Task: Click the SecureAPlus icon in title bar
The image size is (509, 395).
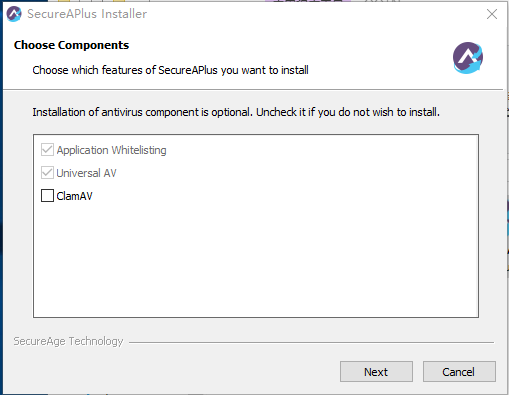Action: tap(14, 14)
